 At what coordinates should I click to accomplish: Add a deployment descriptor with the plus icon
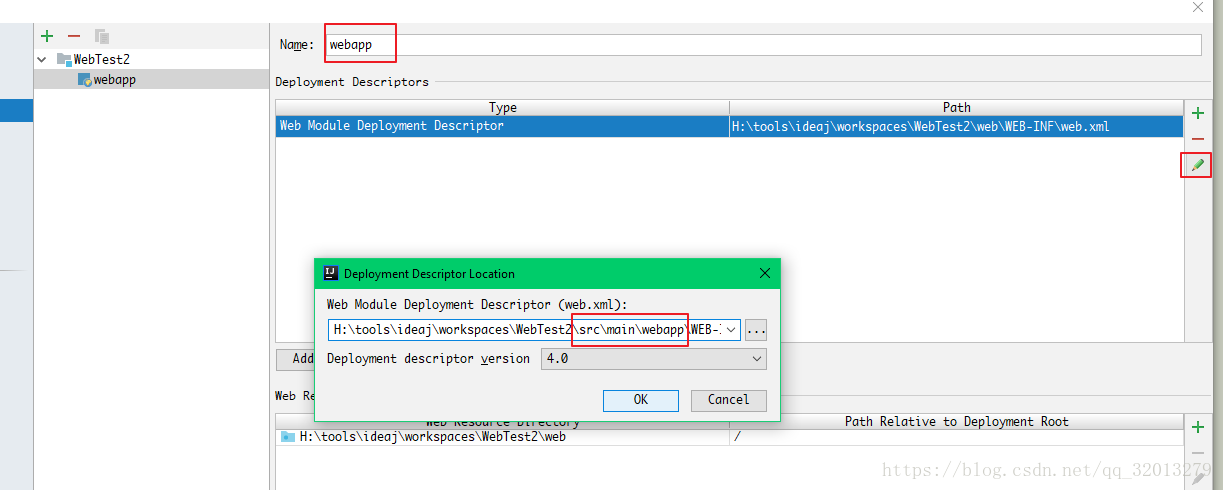[1198, 114]
